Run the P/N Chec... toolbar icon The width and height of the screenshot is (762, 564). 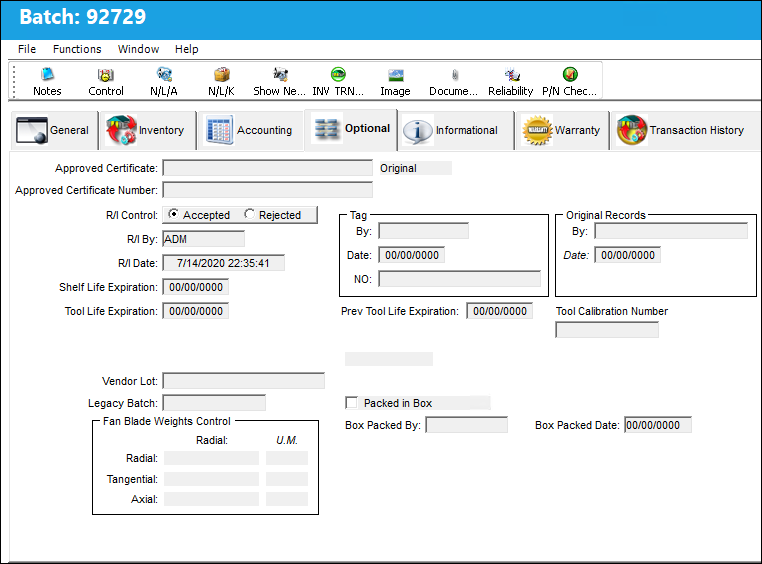pos(570,81)
